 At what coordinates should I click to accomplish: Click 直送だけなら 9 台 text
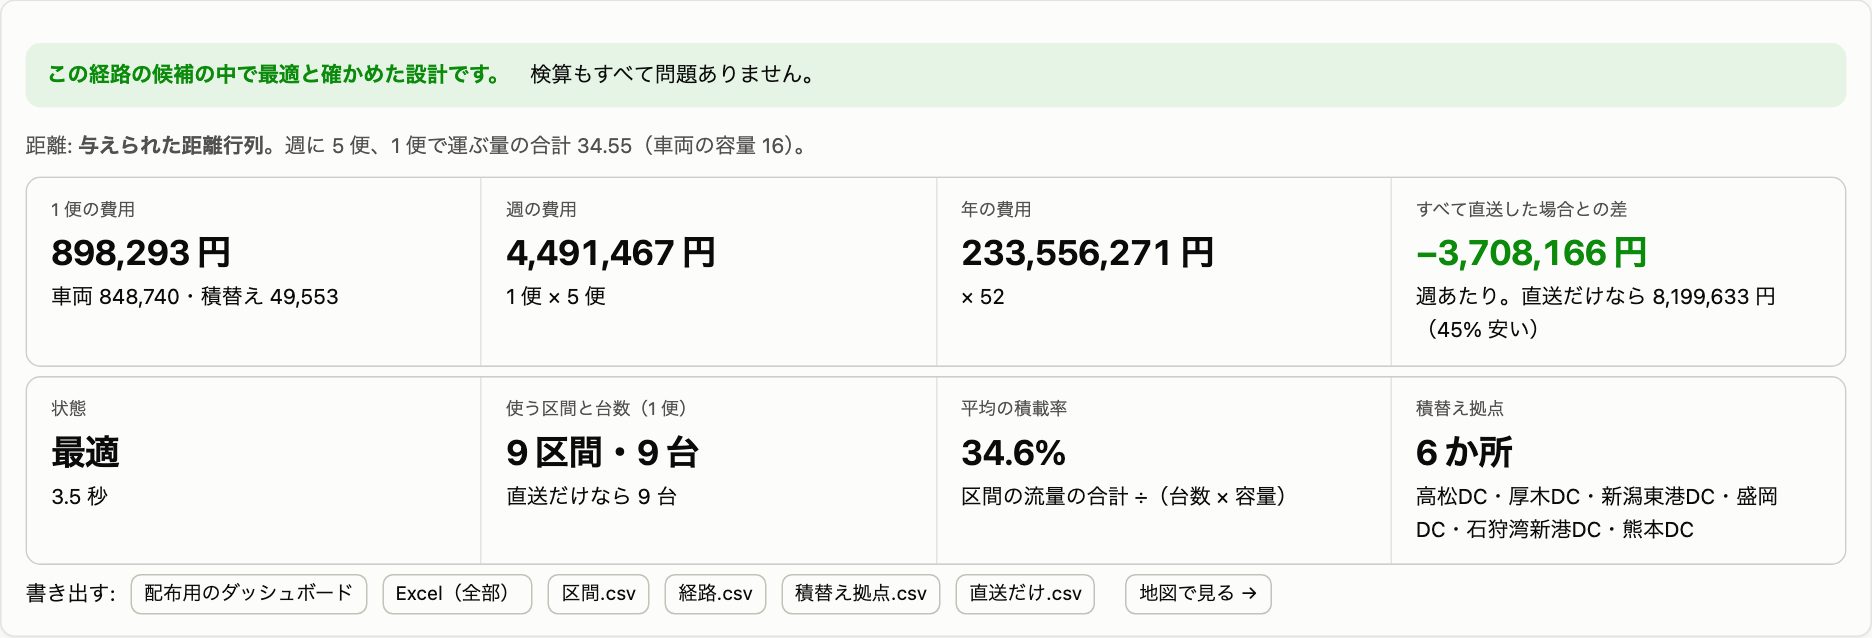click(x=591, y=497)
